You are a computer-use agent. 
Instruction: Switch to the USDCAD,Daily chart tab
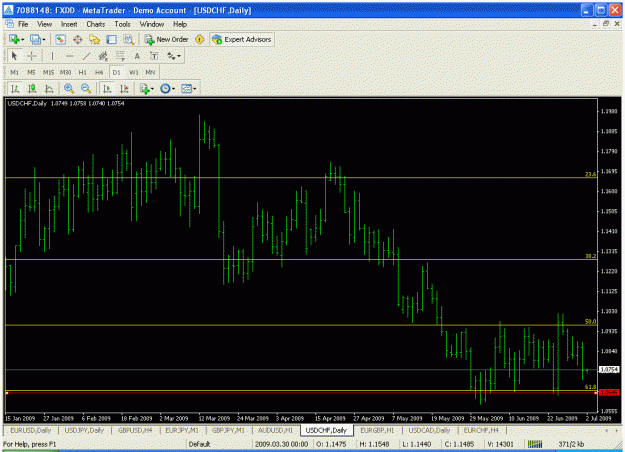pos(429,430)
